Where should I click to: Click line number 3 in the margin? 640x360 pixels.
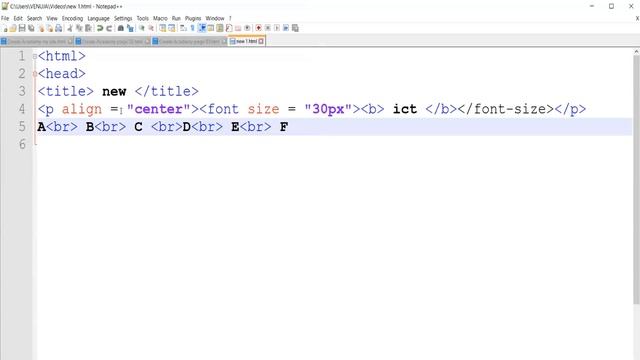coord(22,91)
